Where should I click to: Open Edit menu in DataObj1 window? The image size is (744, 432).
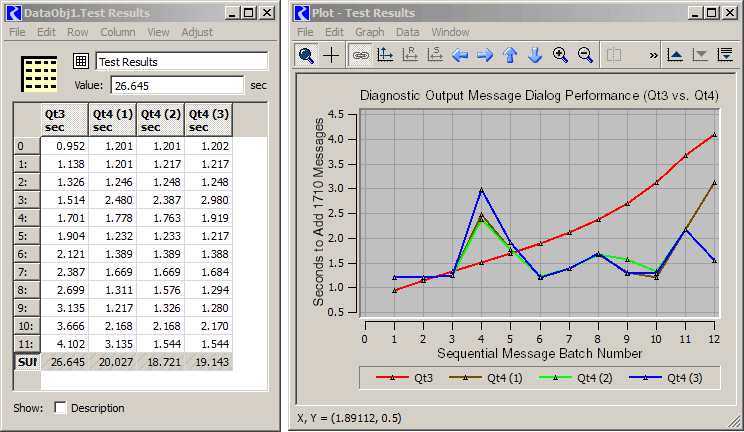46,32
